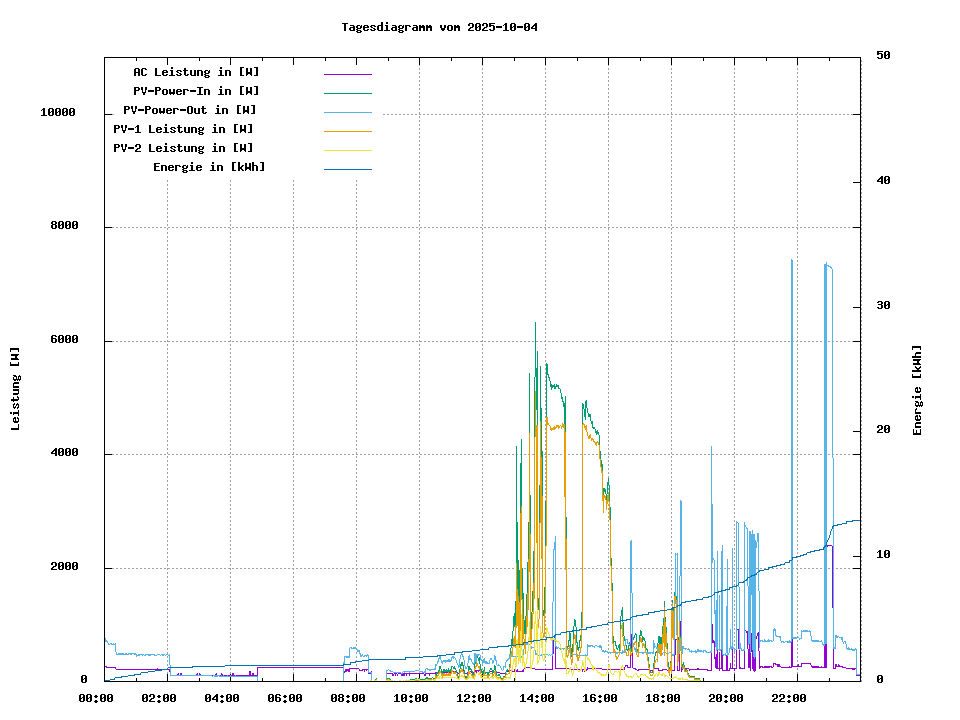Click the 00:00 time axis tick label
The height and width of the screenshot is (720, 960).
pyautogui.click(x=95, y=698)
